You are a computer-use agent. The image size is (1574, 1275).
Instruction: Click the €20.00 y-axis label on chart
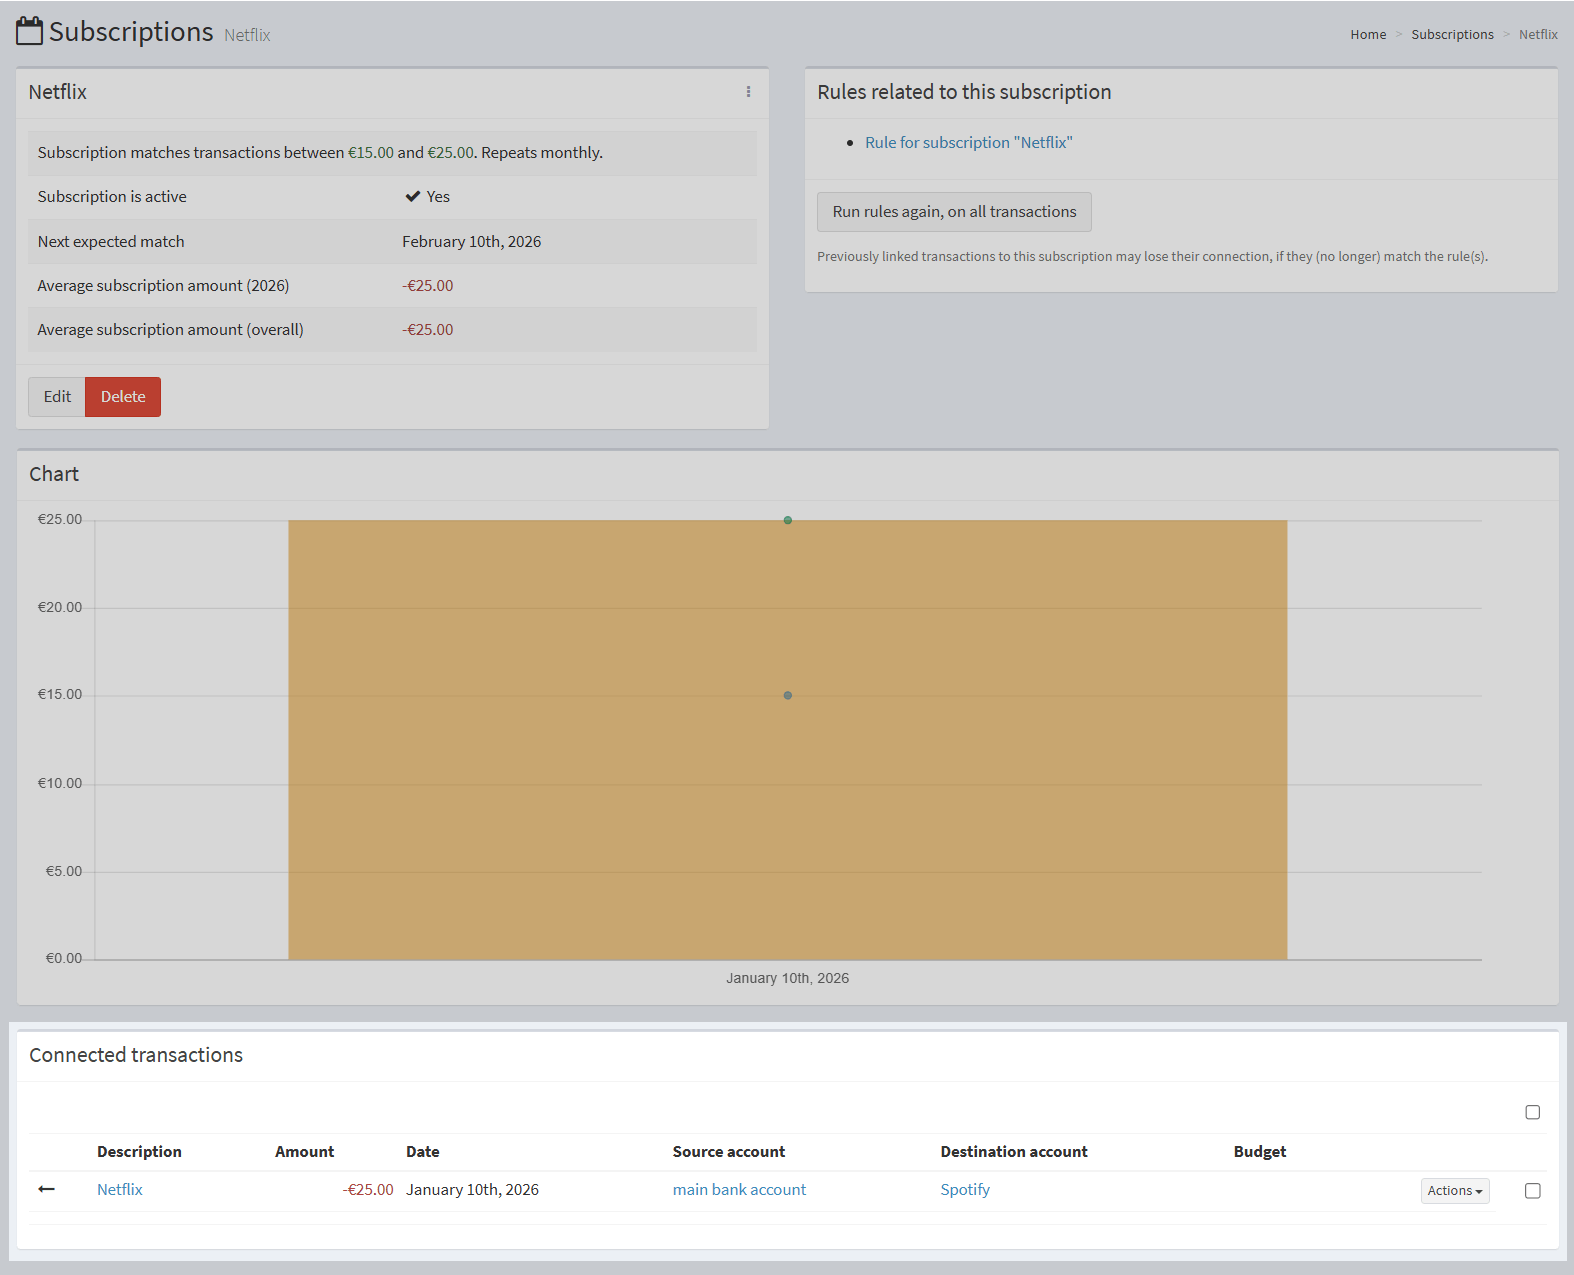60,608
